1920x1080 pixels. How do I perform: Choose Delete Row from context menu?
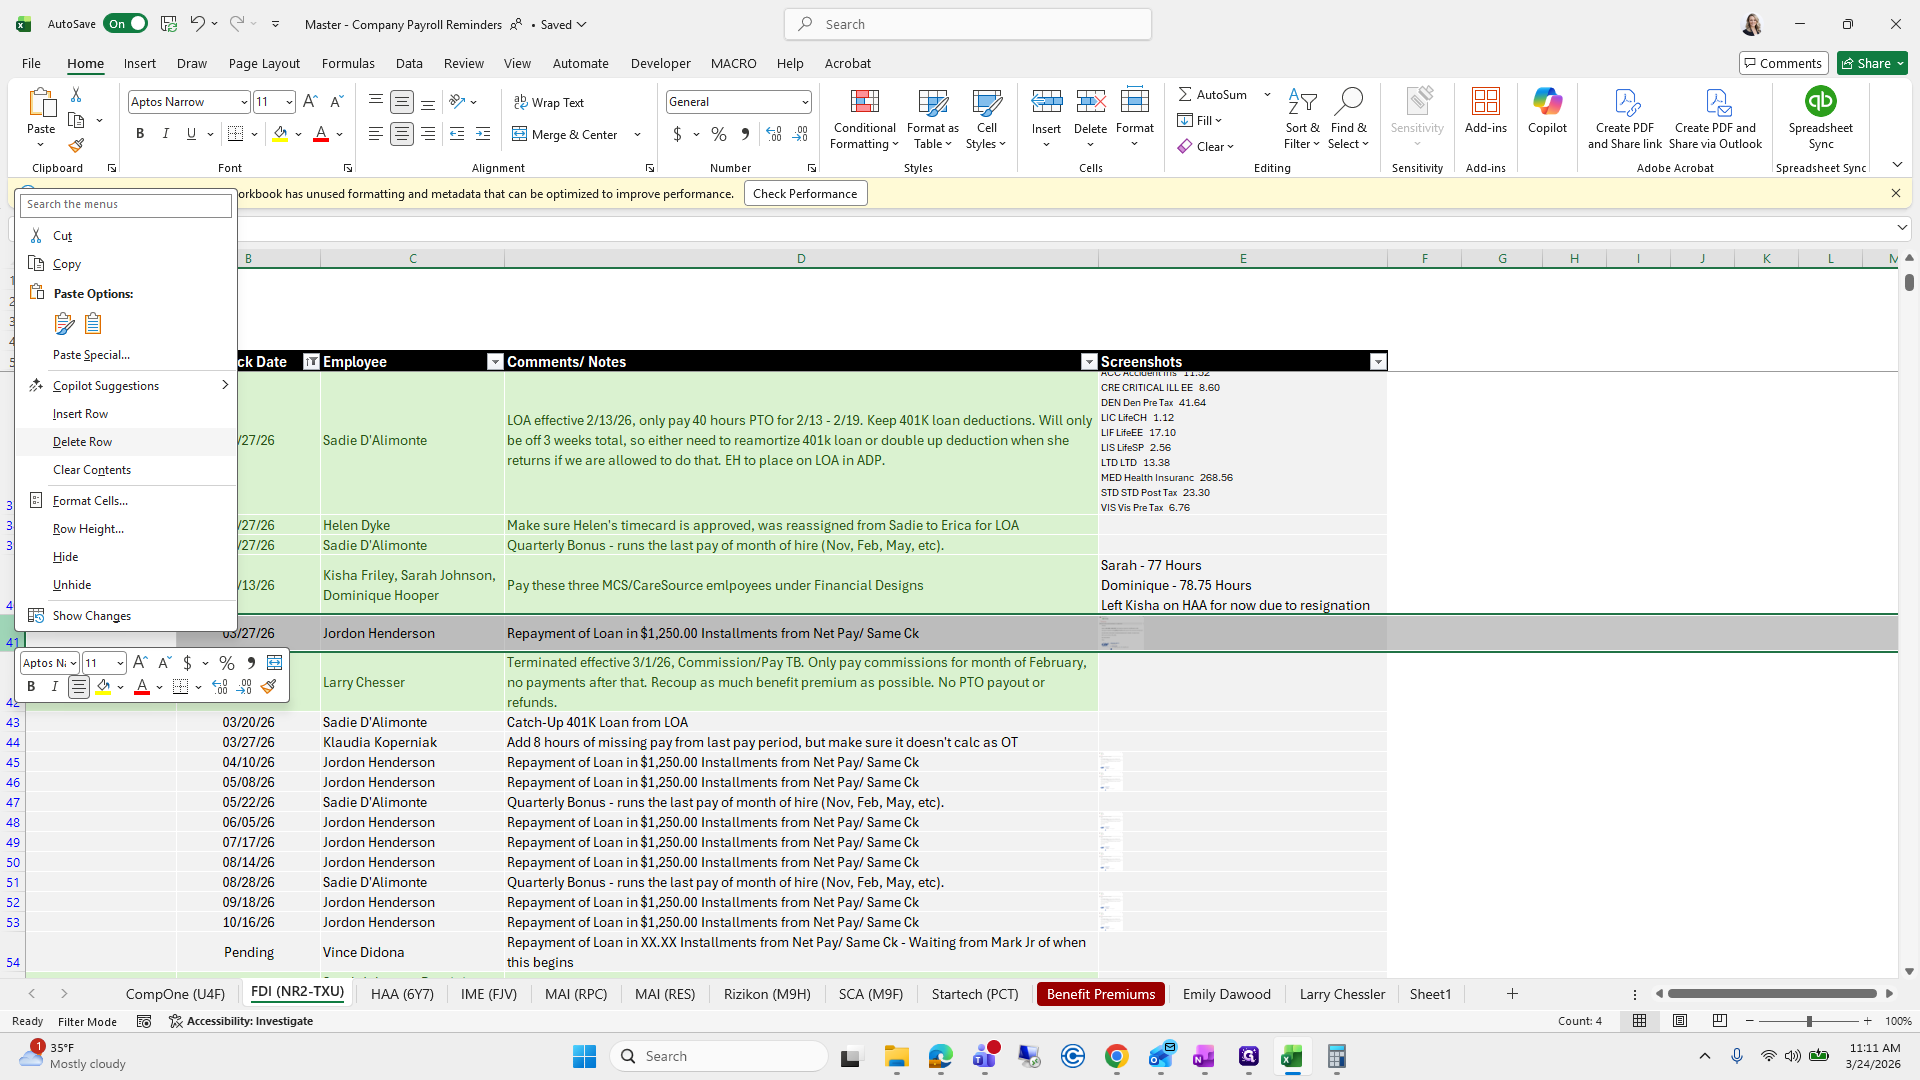click(x=83, y=441)
